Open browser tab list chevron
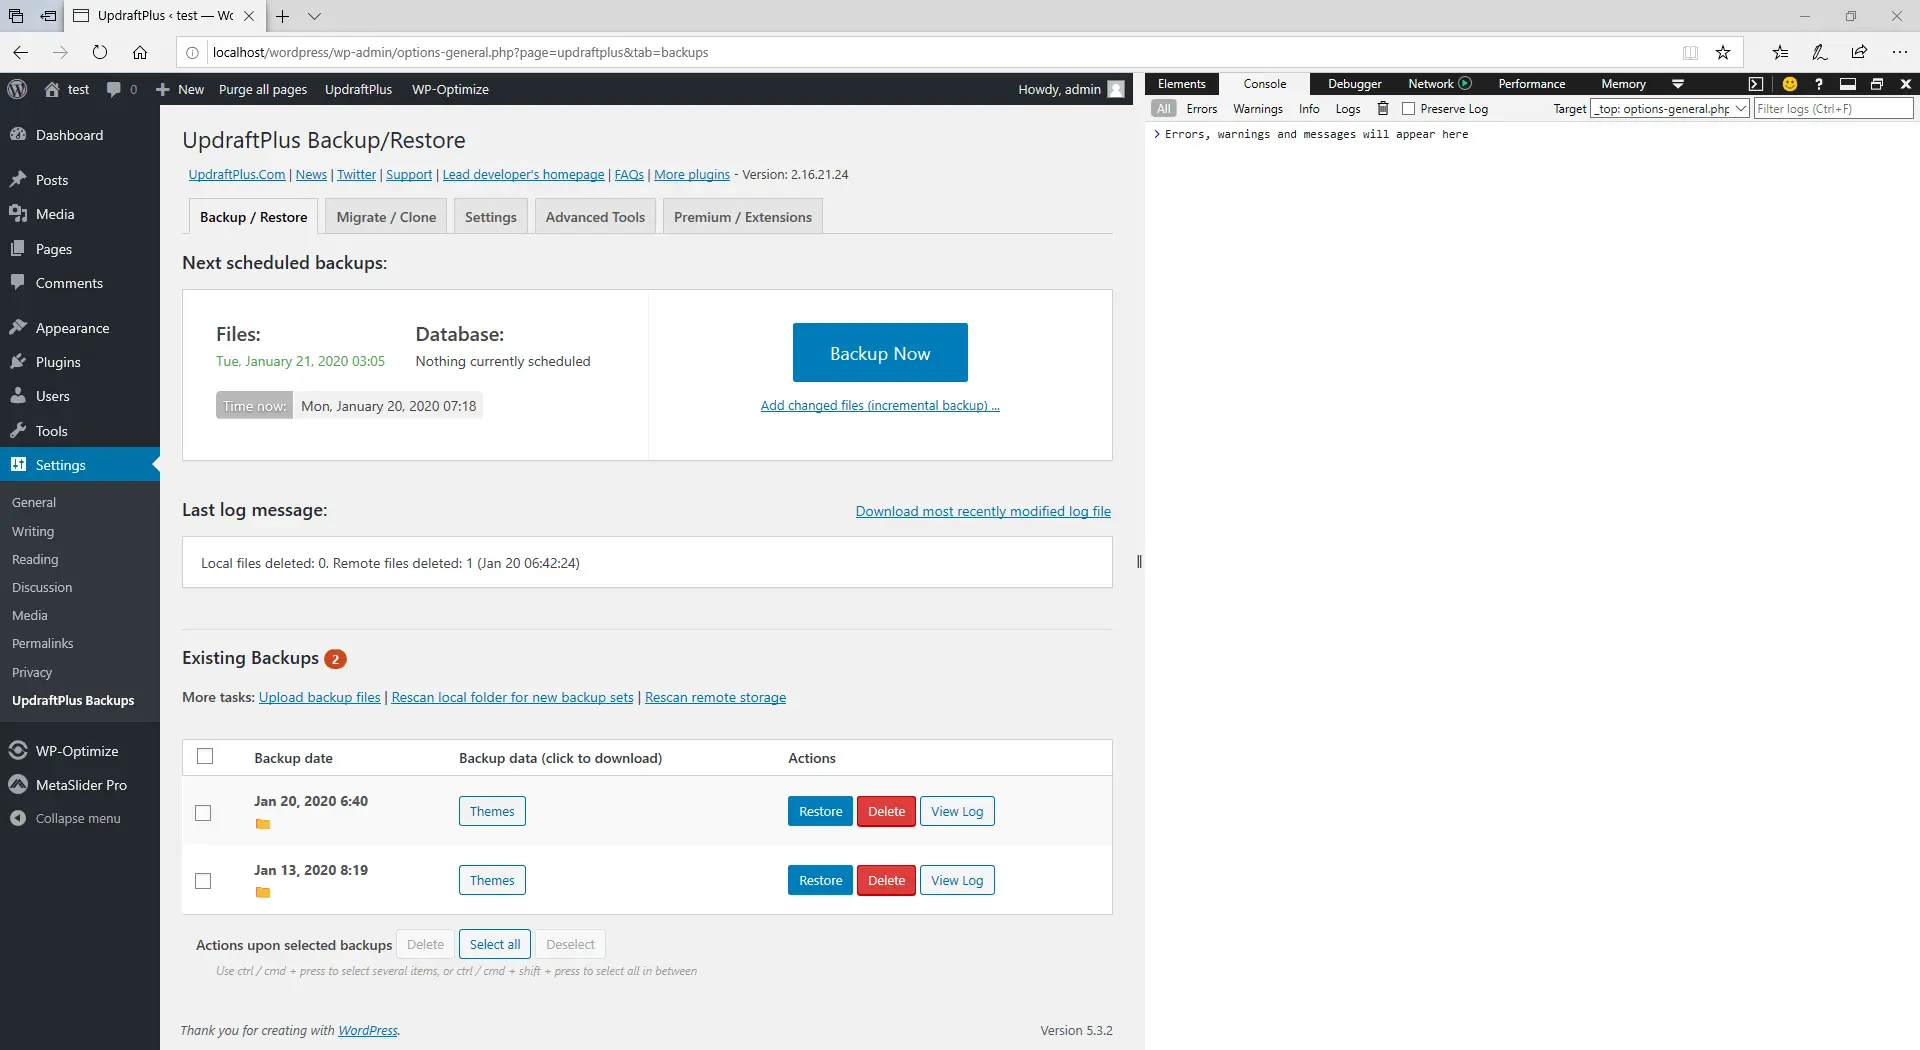 [x=314, y=16]
